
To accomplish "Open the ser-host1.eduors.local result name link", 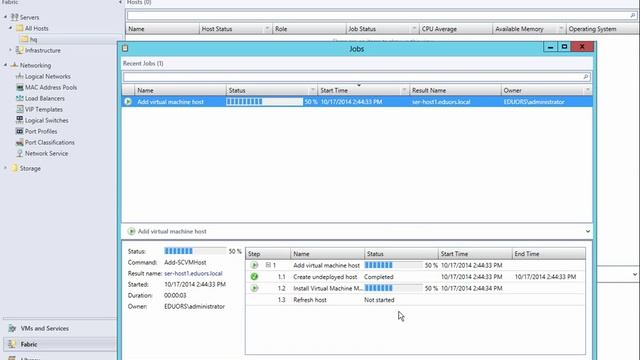I will 193,273.
